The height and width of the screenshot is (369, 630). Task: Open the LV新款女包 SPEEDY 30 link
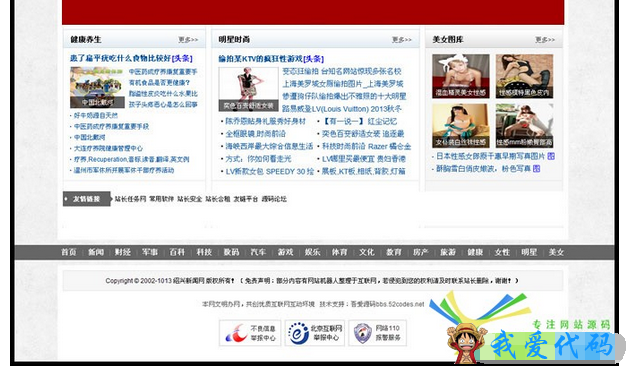pos(270,171)
